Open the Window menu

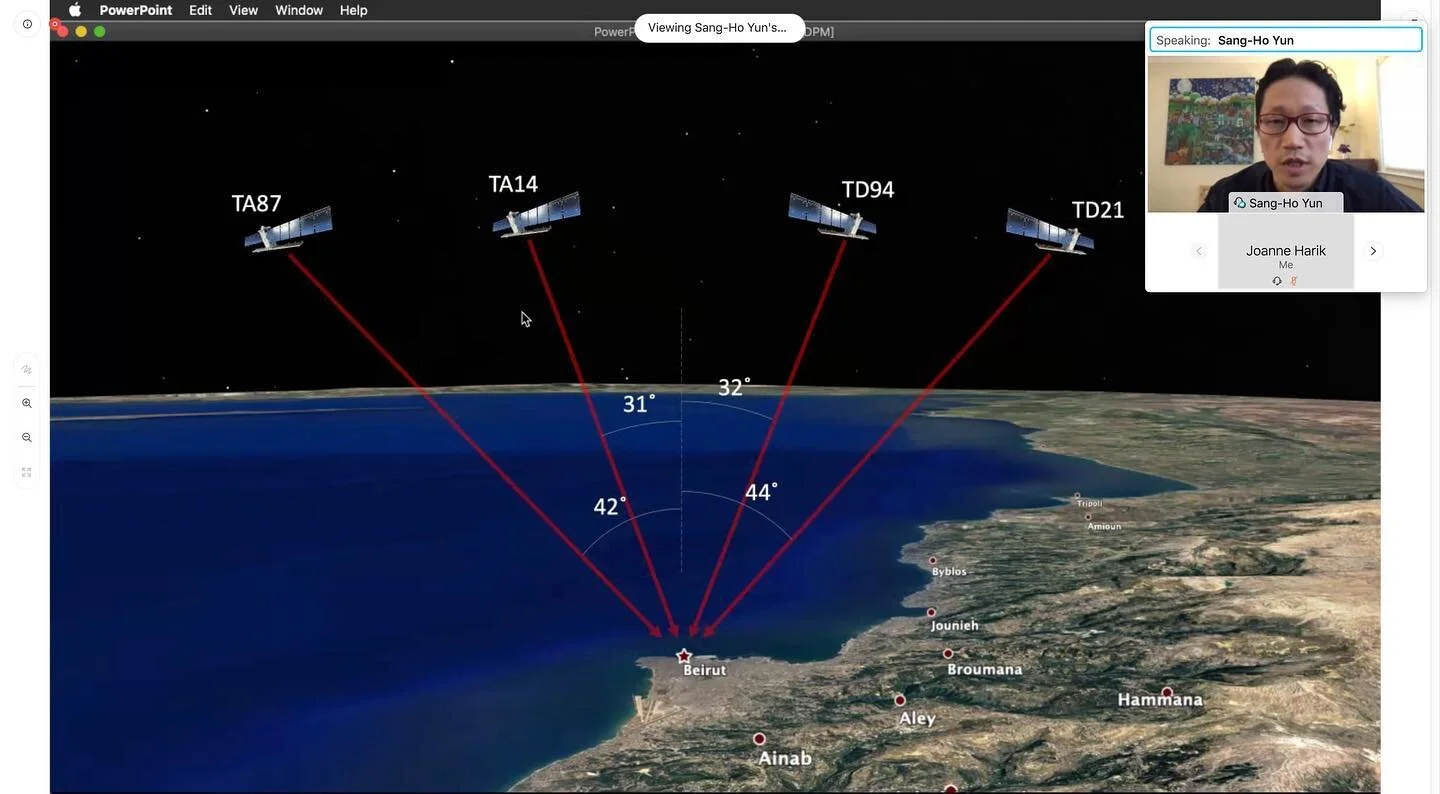299,10
